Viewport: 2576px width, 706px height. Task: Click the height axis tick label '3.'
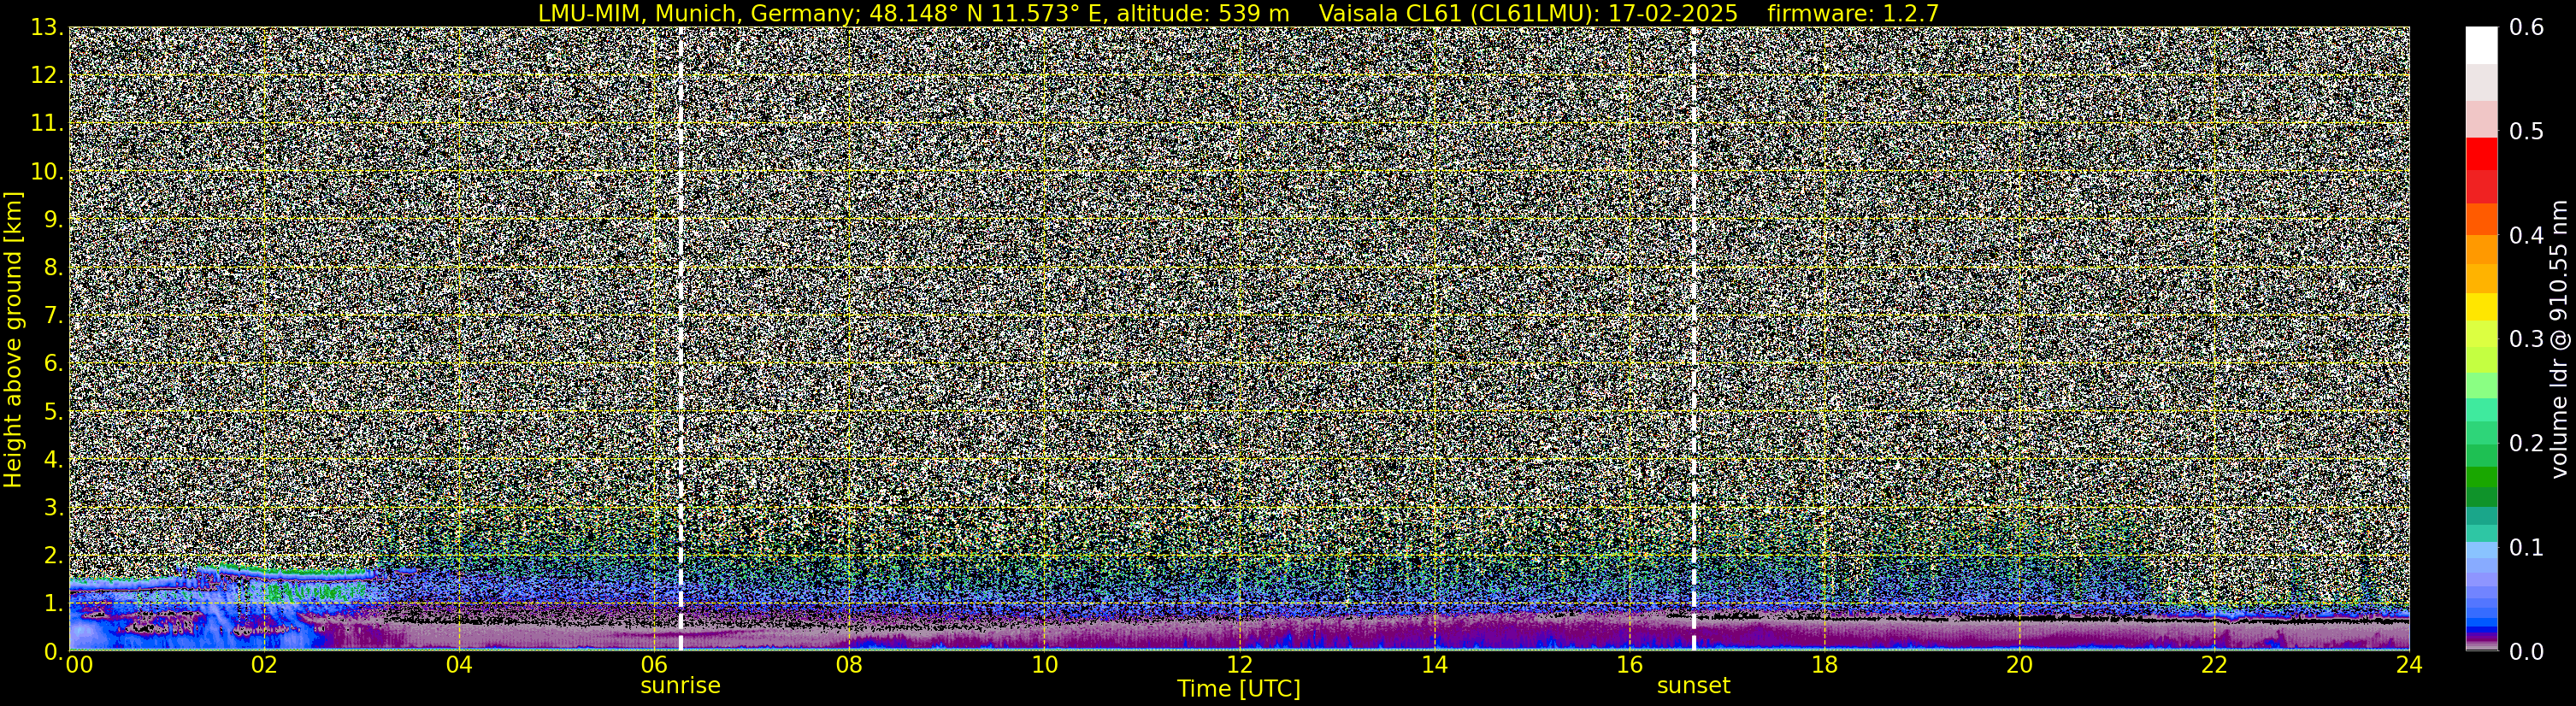(x=53, y=507)
